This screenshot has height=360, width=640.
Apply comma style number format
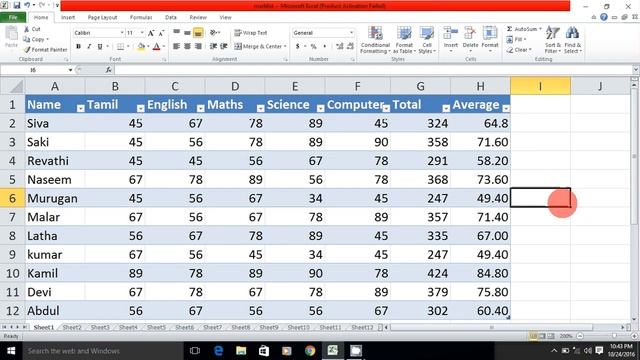[x=324, y=47]
